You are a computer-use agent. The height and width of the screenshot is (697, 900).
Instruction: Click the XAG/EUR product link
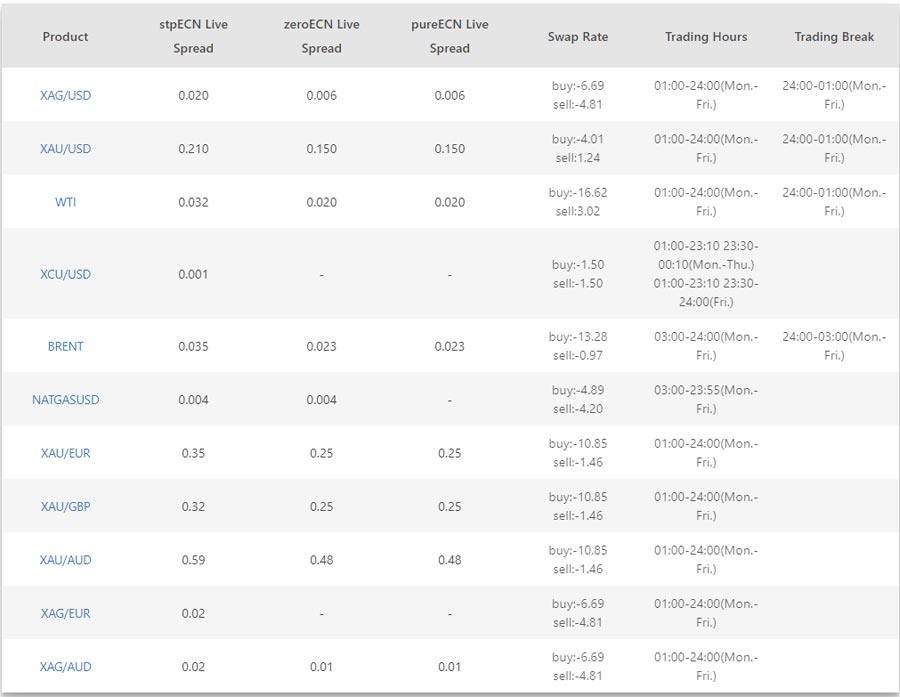65,614
